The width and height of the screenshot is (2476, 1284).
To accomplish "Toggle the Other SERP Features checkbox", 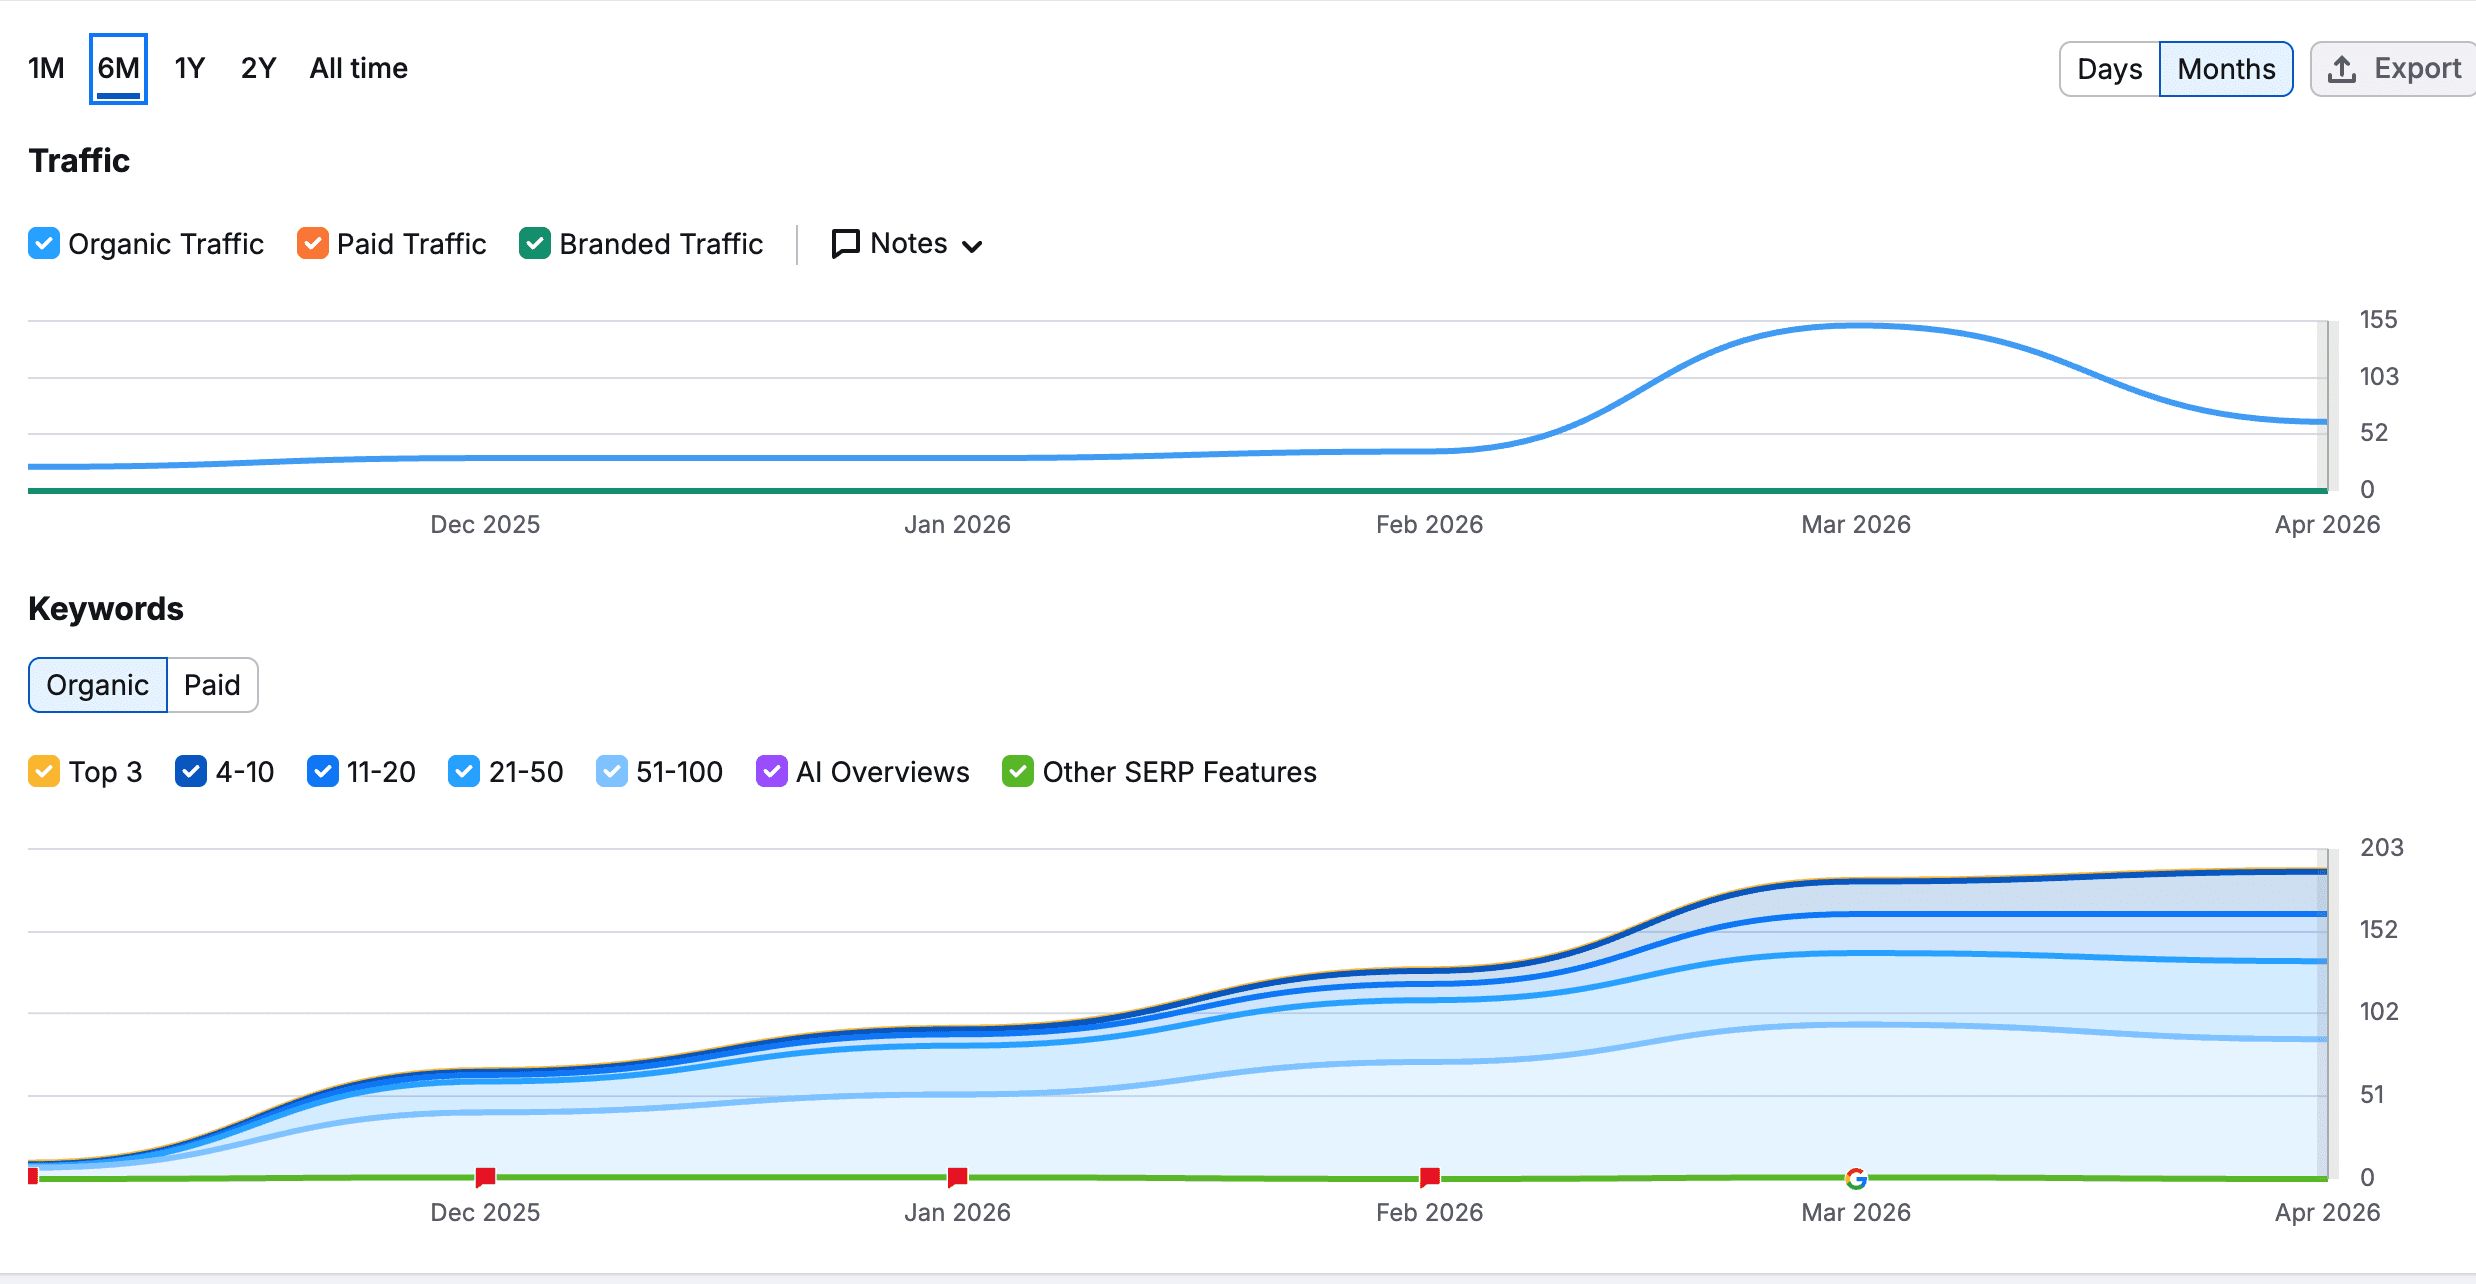I will click(1017, 772).
